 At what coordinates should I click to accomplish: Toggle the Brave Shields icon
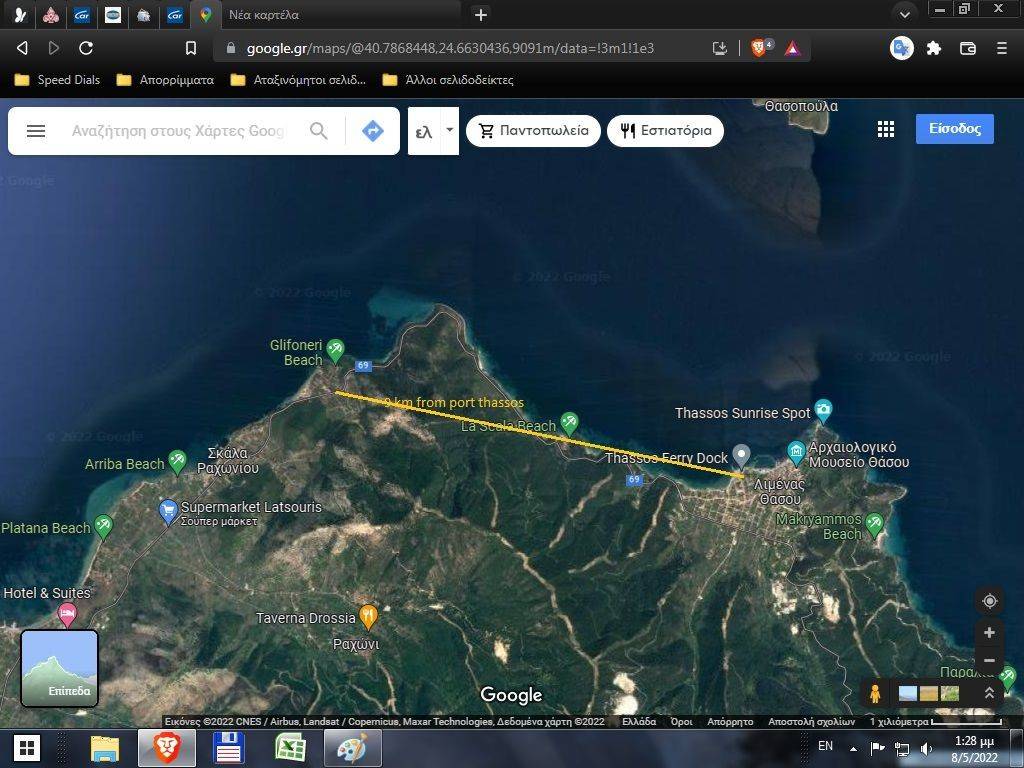click(x=759, y=47)
